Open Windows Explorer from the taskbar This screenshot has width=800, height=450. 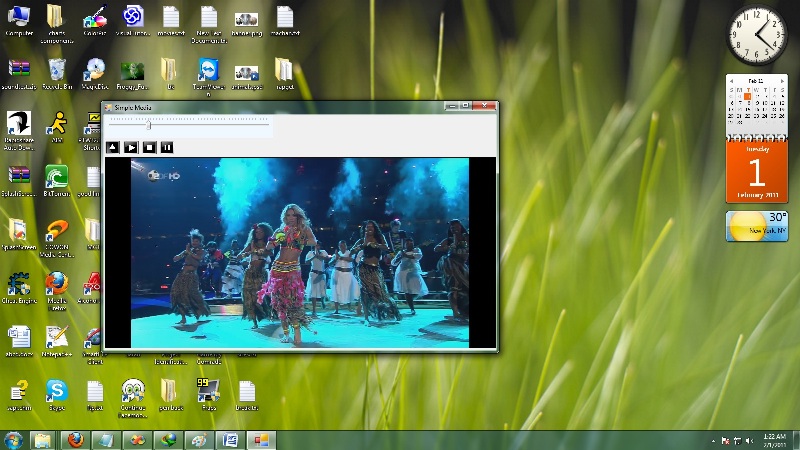pyautogui.click(x=42, y=440)
